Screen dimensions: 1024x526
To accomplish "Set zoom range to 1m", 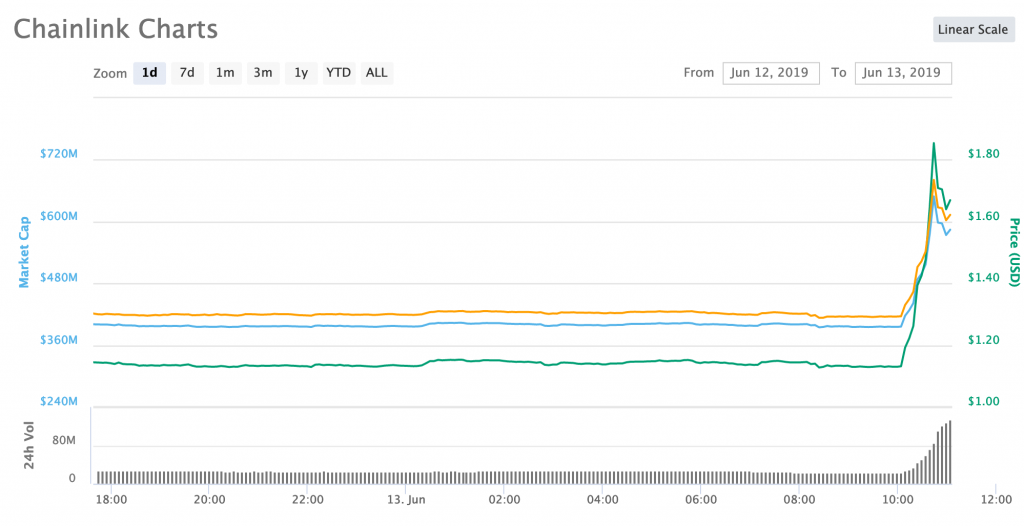I will point(225,72).
